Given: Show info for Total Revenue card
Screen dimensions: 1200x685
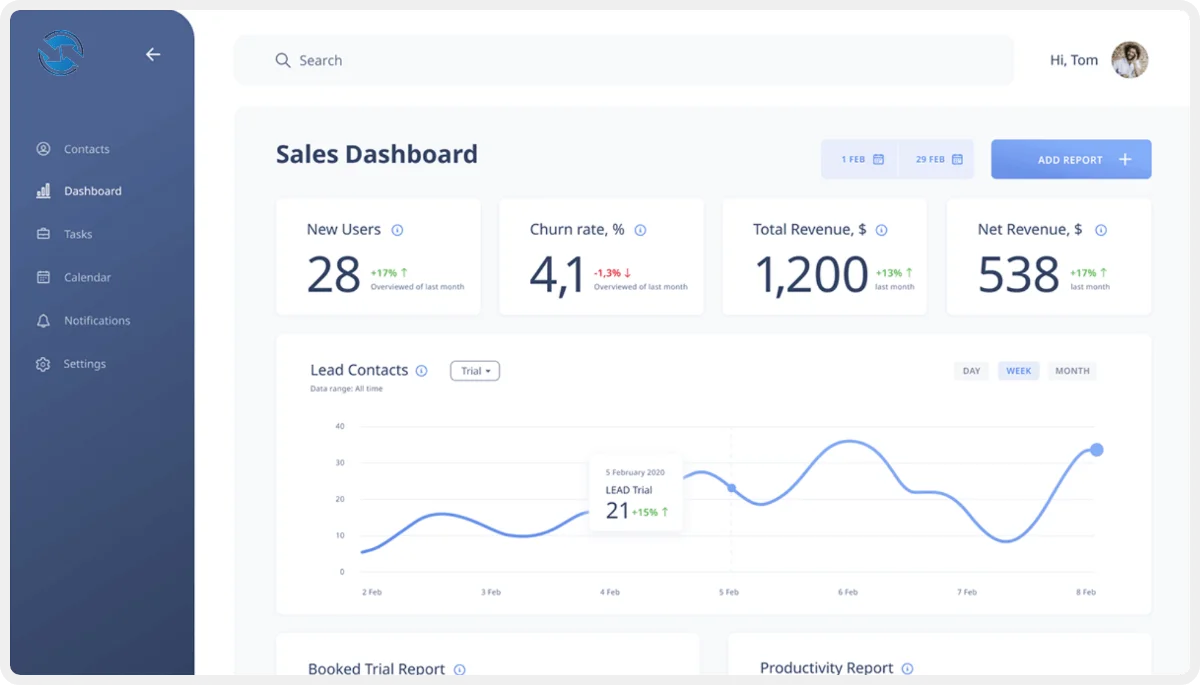Looking at the screenshot, I should 881,230.
